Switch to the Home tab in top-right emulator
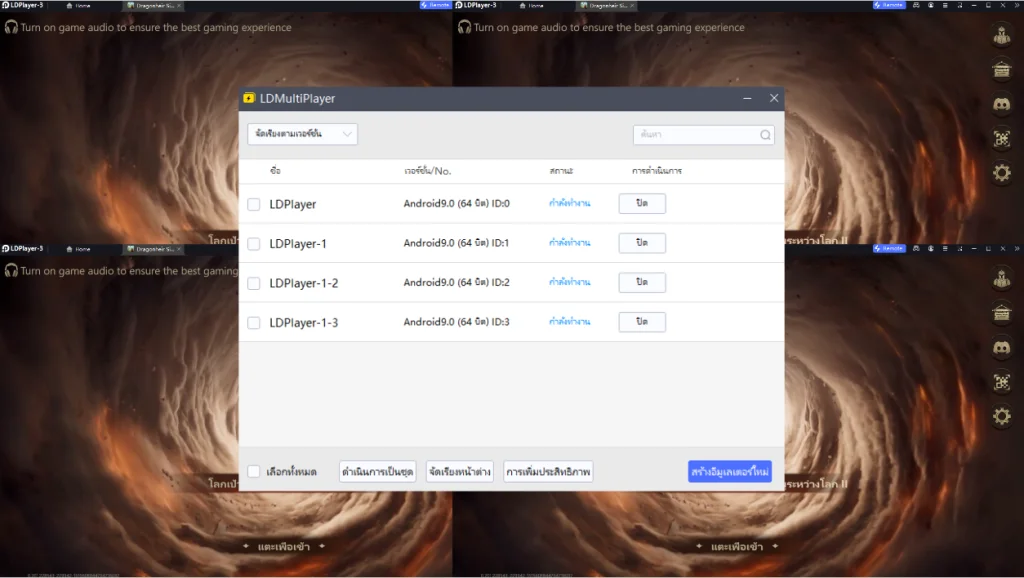 [532, 5]
